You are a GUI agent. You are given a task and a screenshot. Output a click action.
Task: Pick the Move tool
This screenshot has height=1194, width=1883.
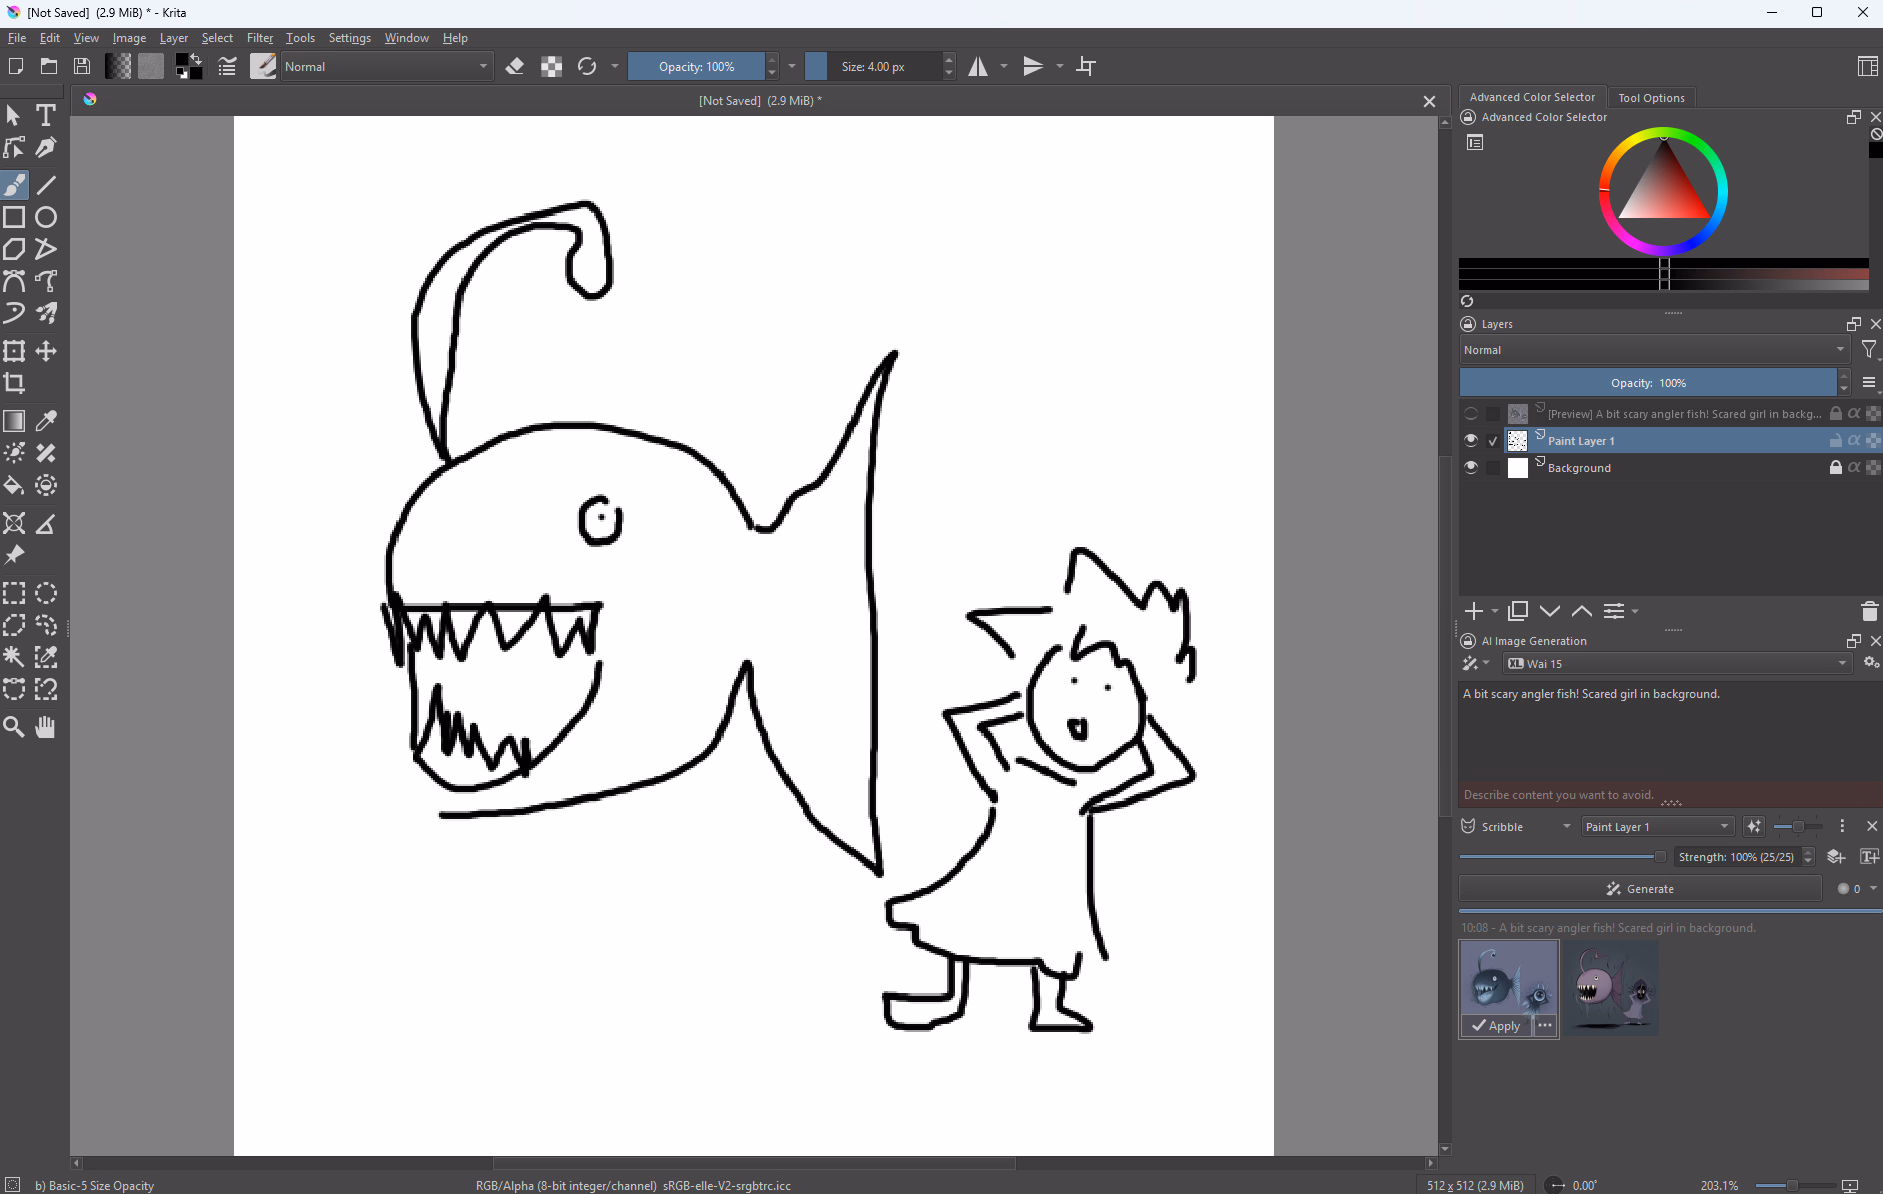pyautogui.click(x=46, y=351)
